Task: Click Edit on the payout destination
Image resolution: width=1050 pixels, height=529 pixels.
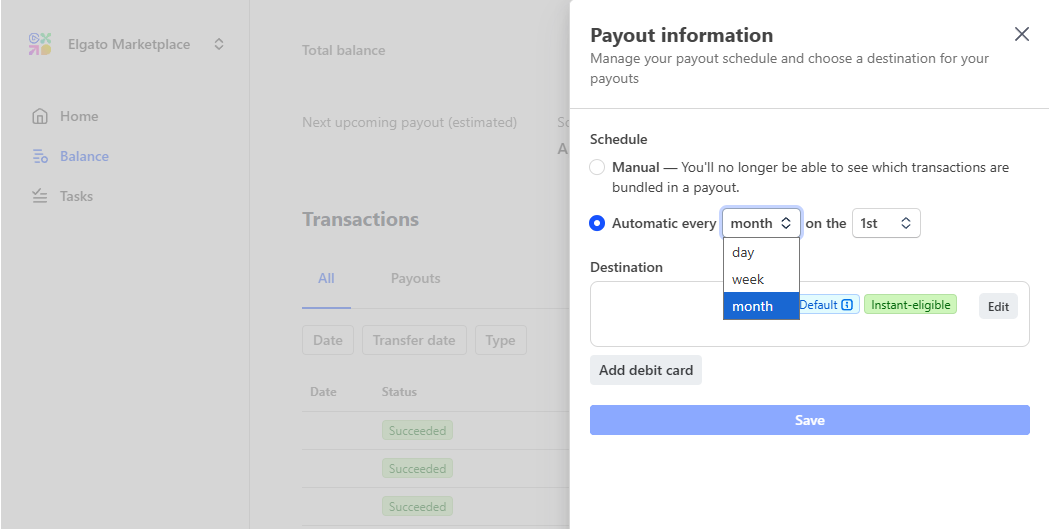Action: pyautogui.click(x=998, y=306)
